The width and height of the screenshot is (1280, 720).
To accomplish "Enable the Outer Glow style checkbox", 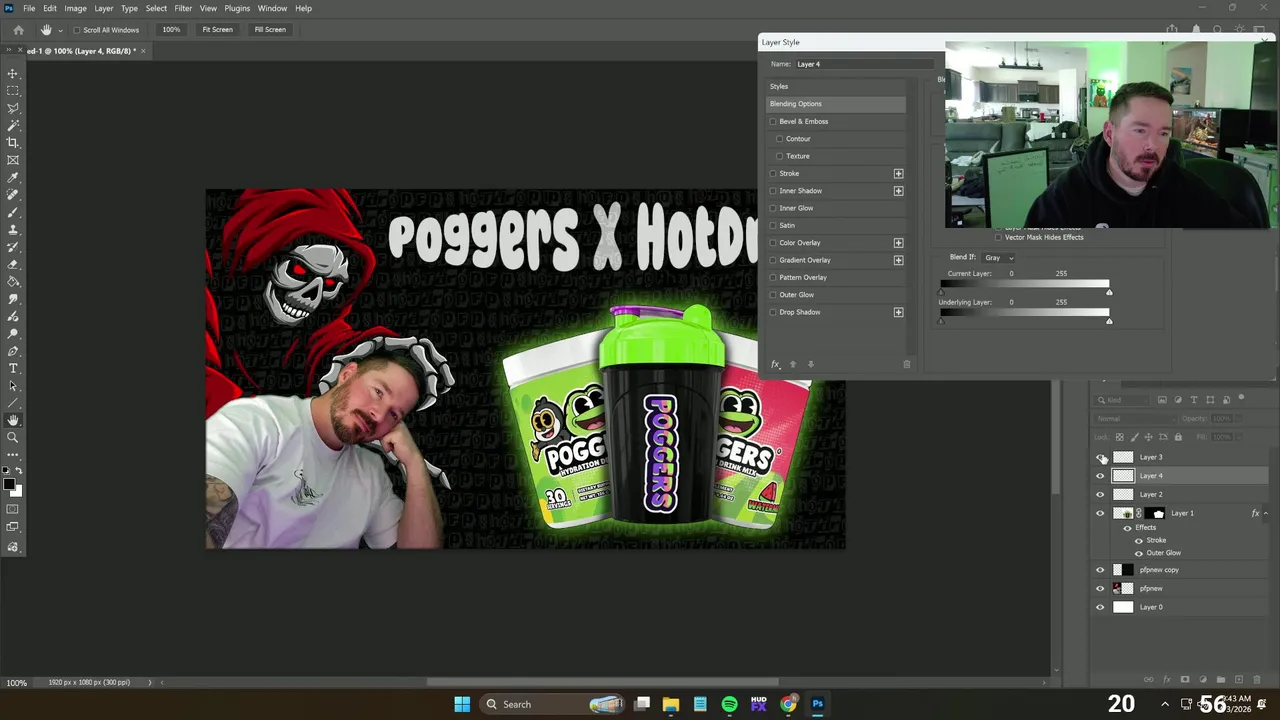I will (773, 295).
